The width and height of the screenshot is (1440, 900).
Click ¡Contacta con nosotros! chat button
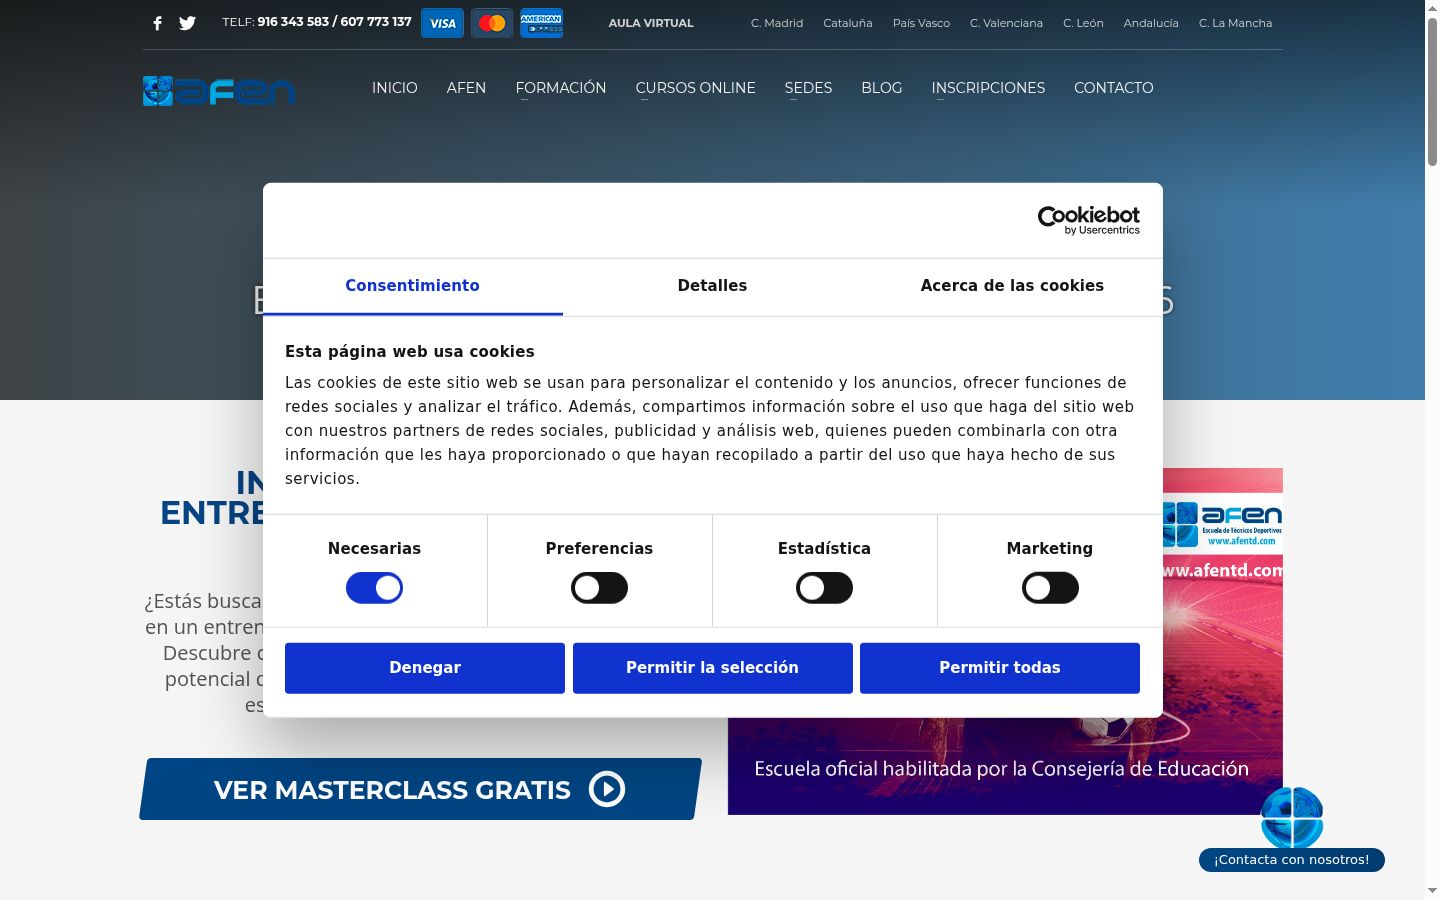[1292, 860]
